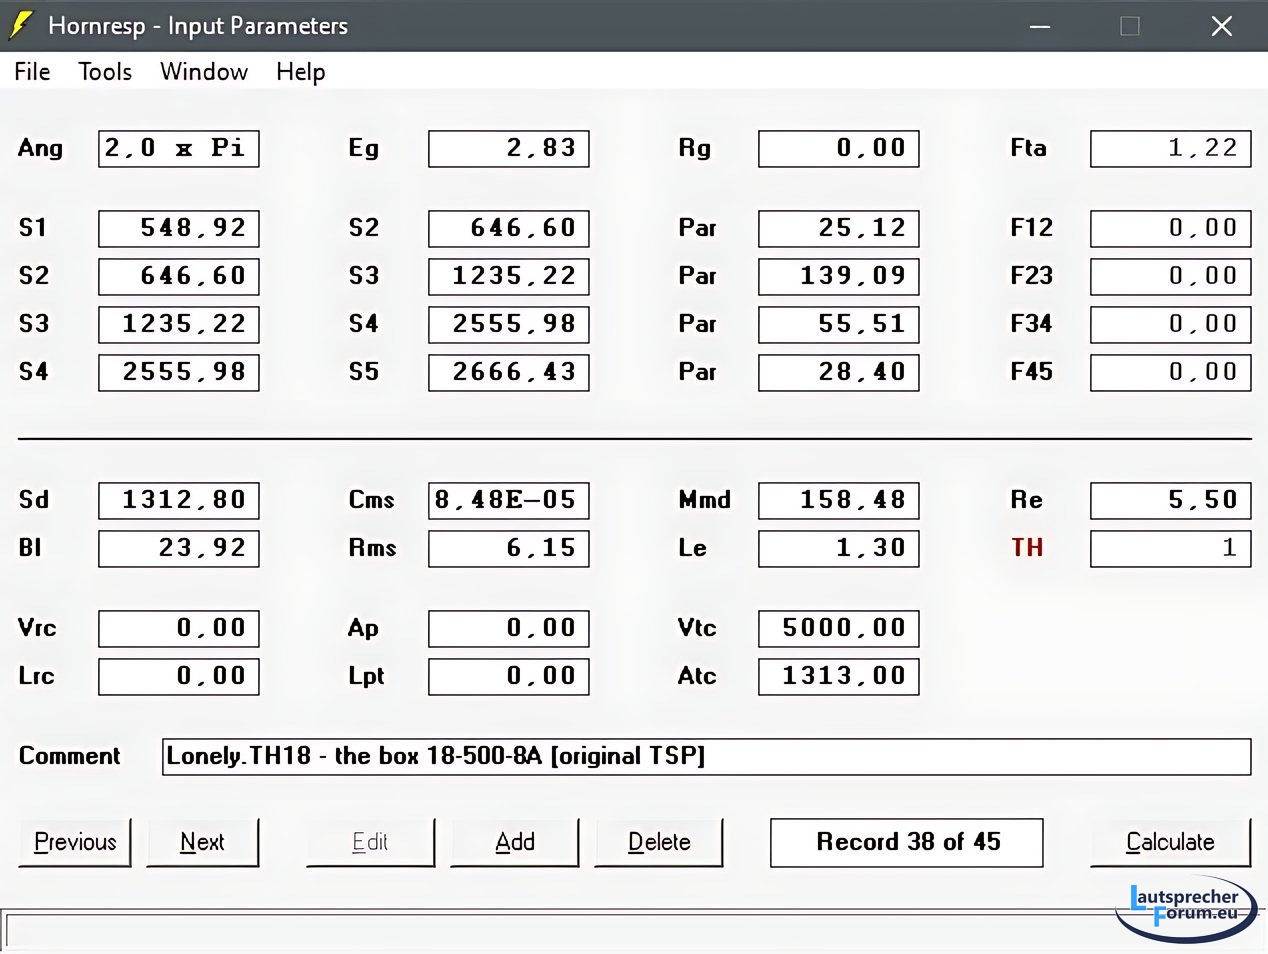Click the red TH label

(x=1027, y=548)
